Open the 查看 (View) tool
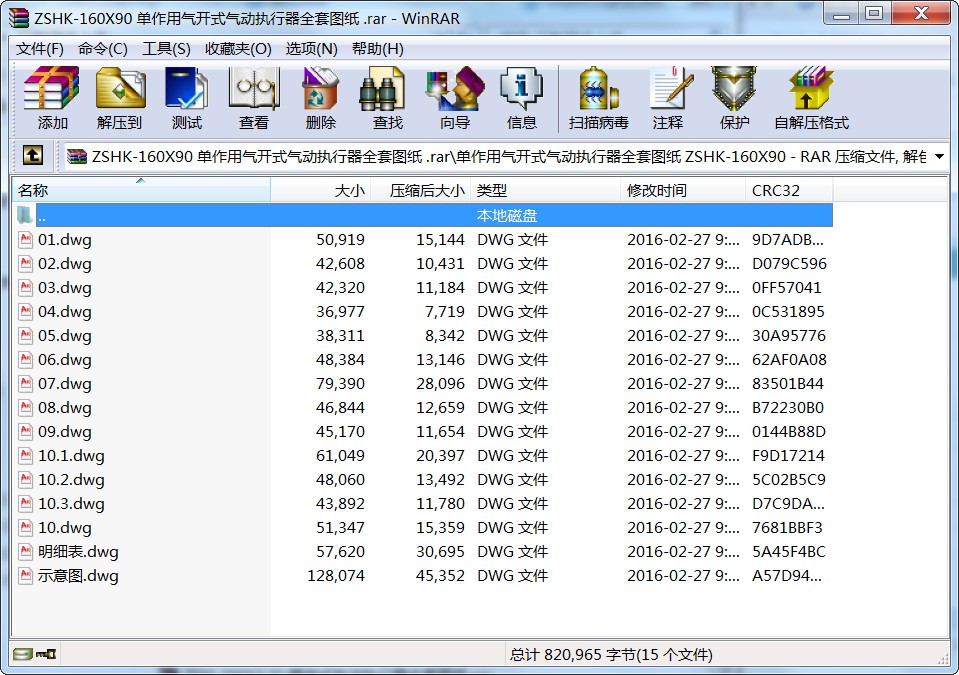Screen dimensions: 959x675 [x=254, y=98]
